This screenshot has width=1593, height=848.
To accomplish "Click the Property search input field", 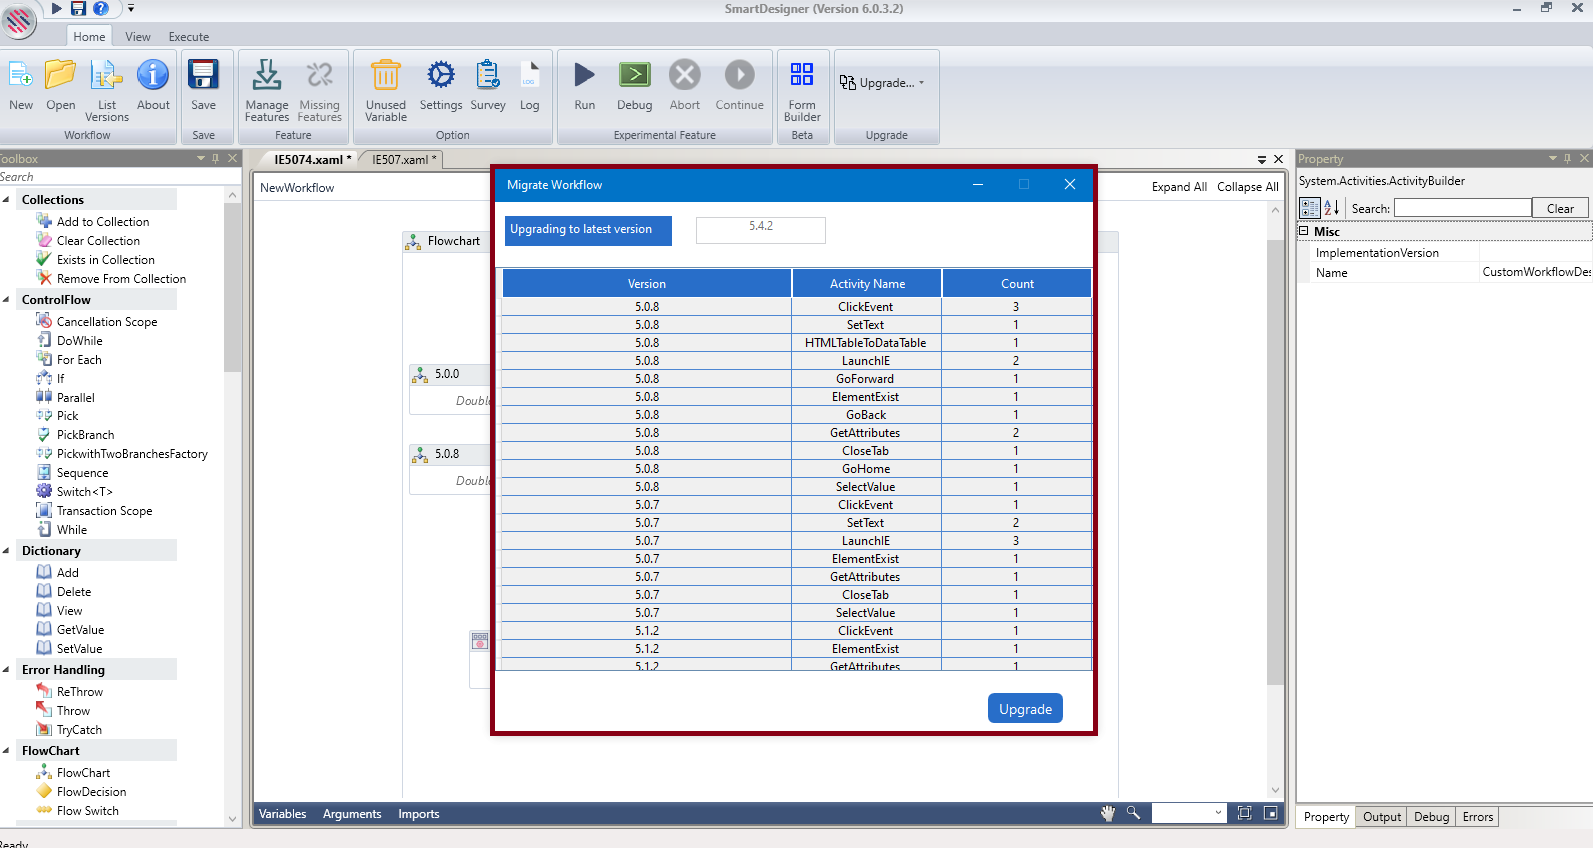I will [1462, 208].
